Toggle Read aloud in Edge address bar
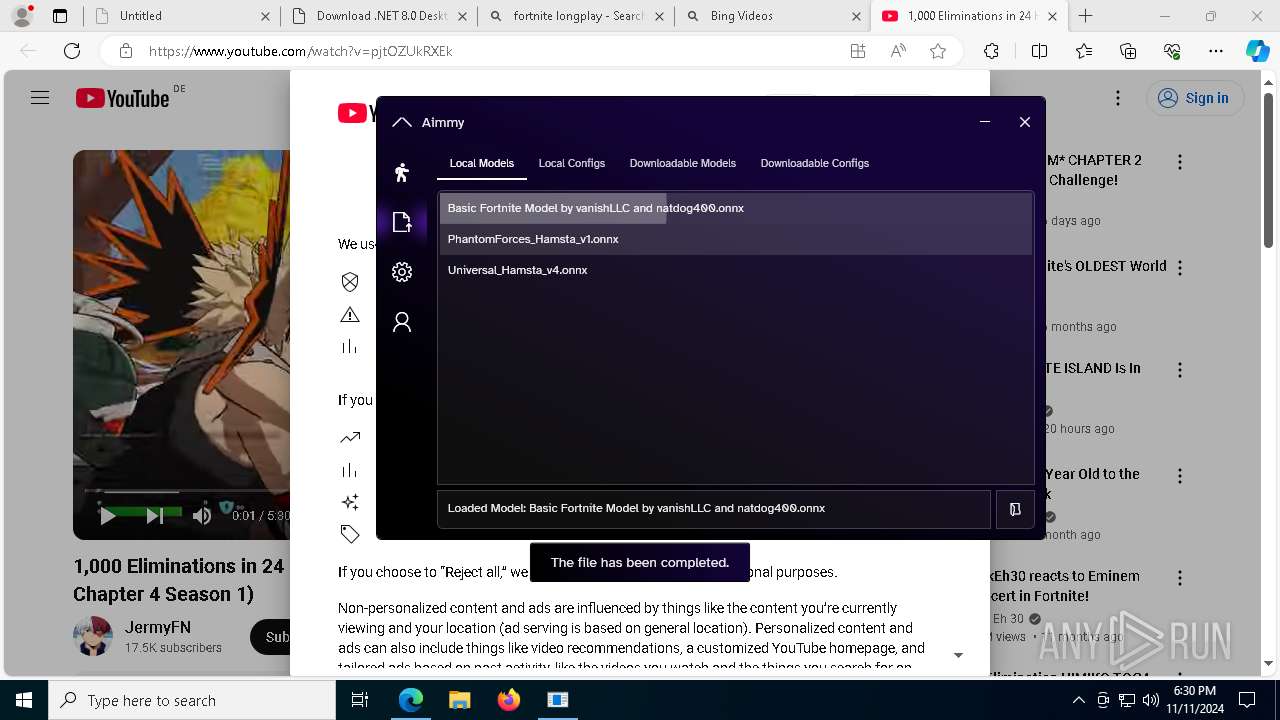This screenshot has height=720, width=1280. 898,51
